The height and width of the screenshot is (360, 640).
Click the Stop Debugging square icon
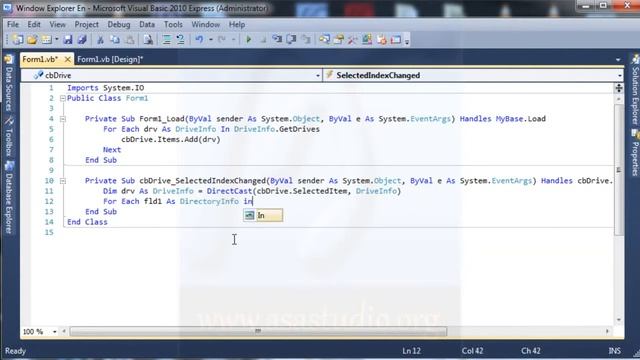click(263, 40)
